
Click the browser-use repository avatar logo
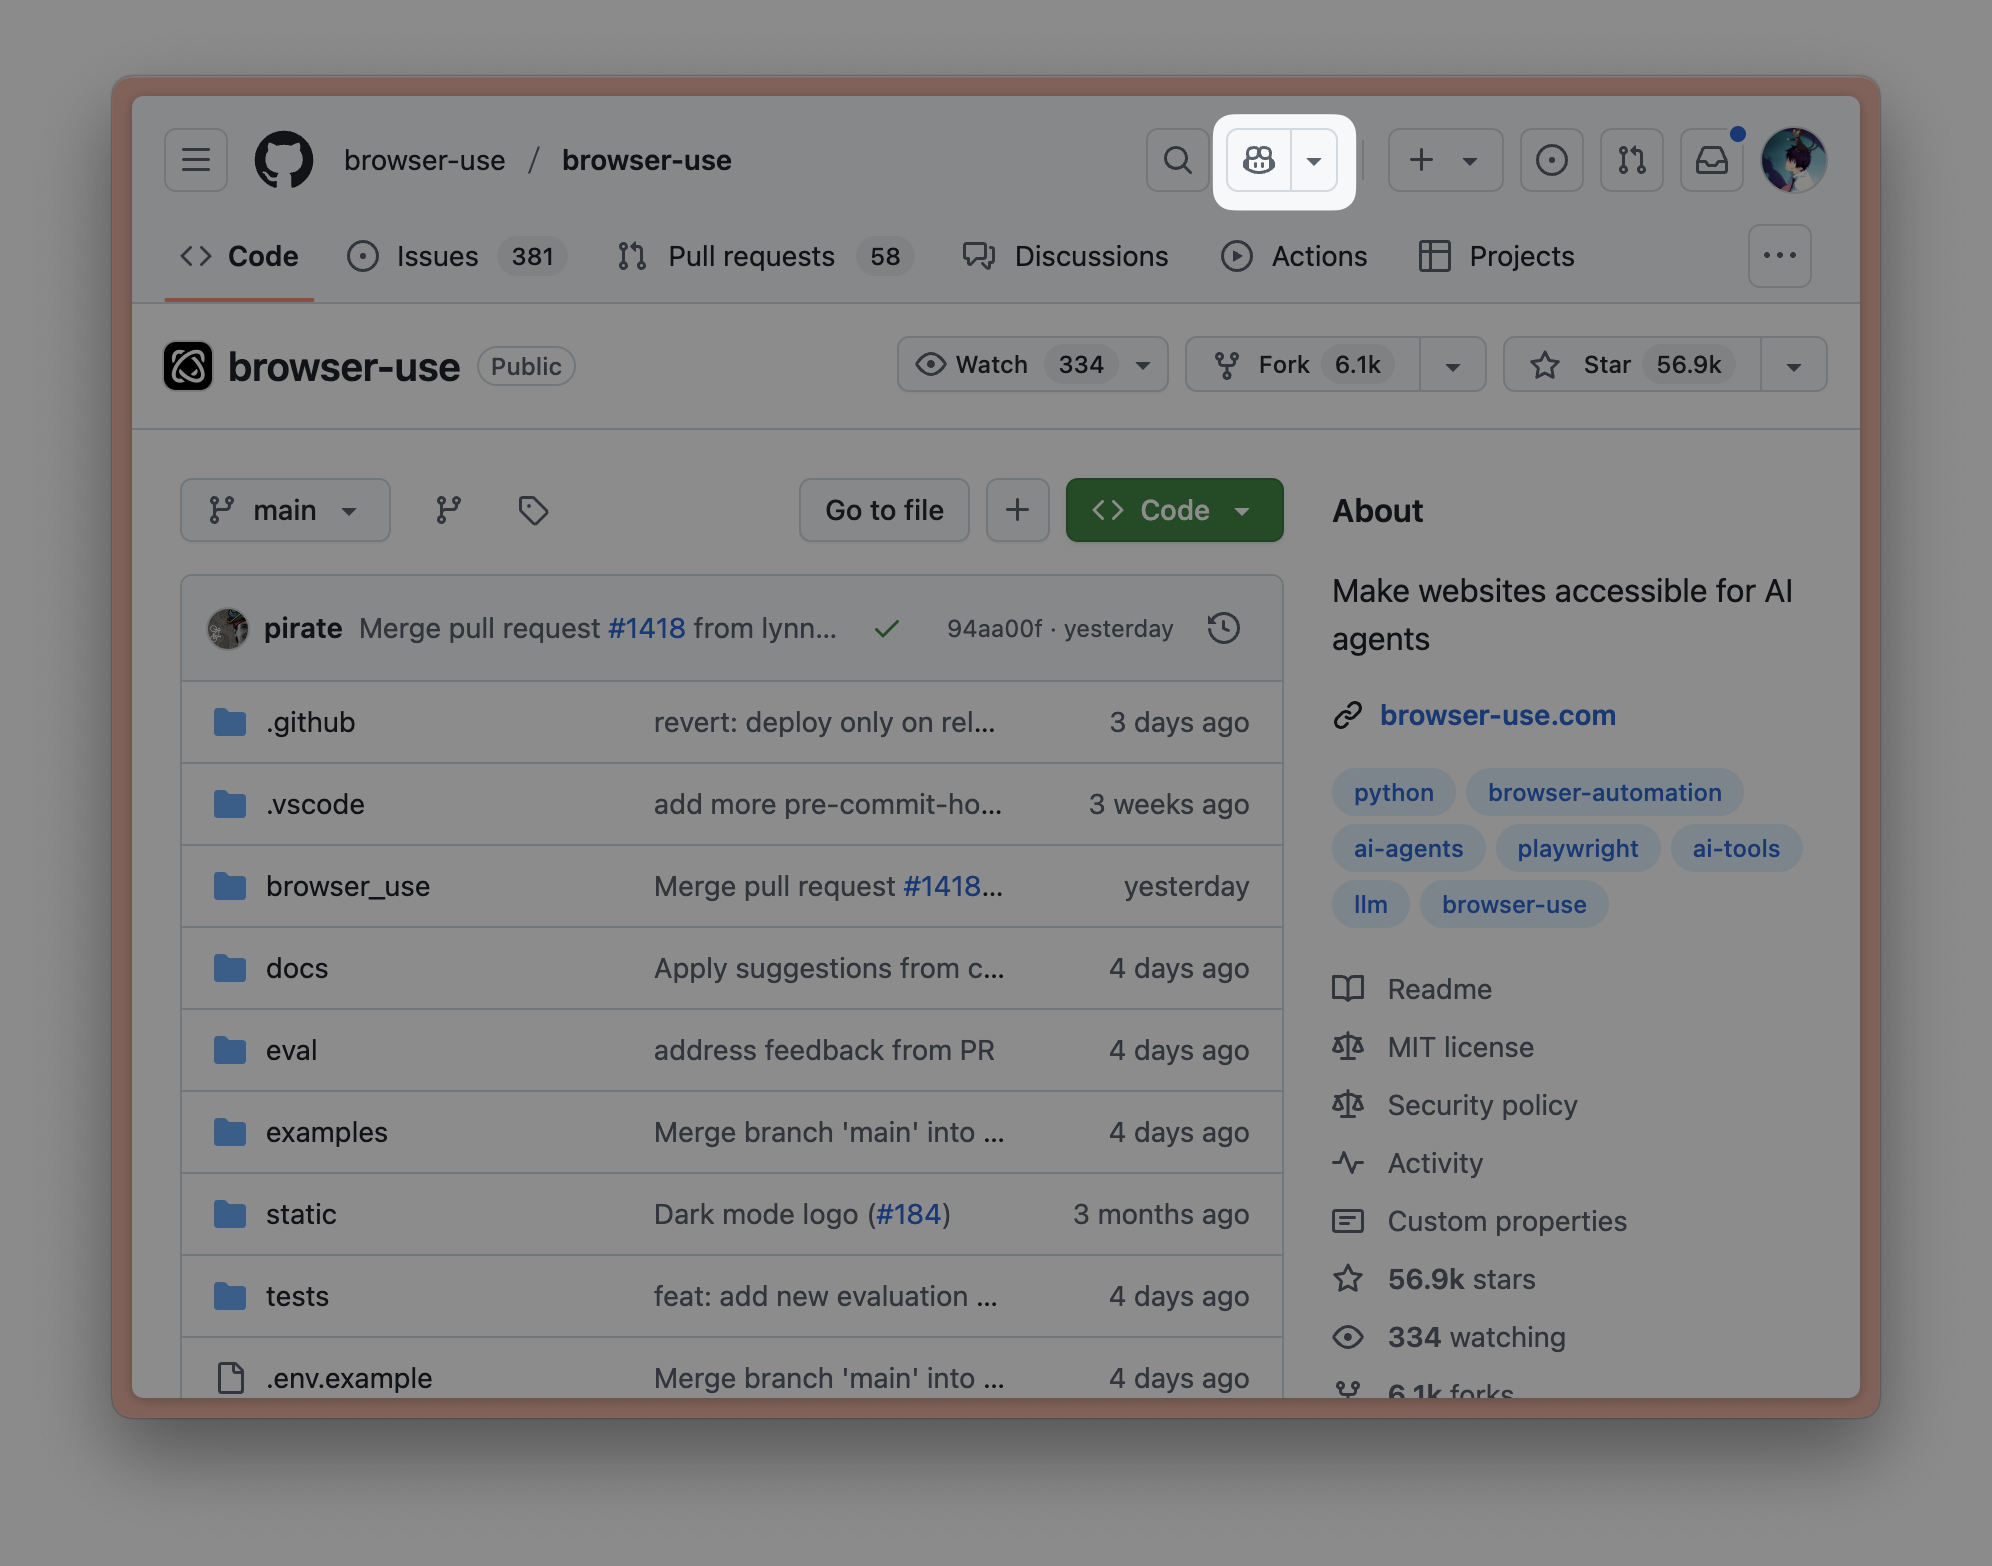(188, 366)
